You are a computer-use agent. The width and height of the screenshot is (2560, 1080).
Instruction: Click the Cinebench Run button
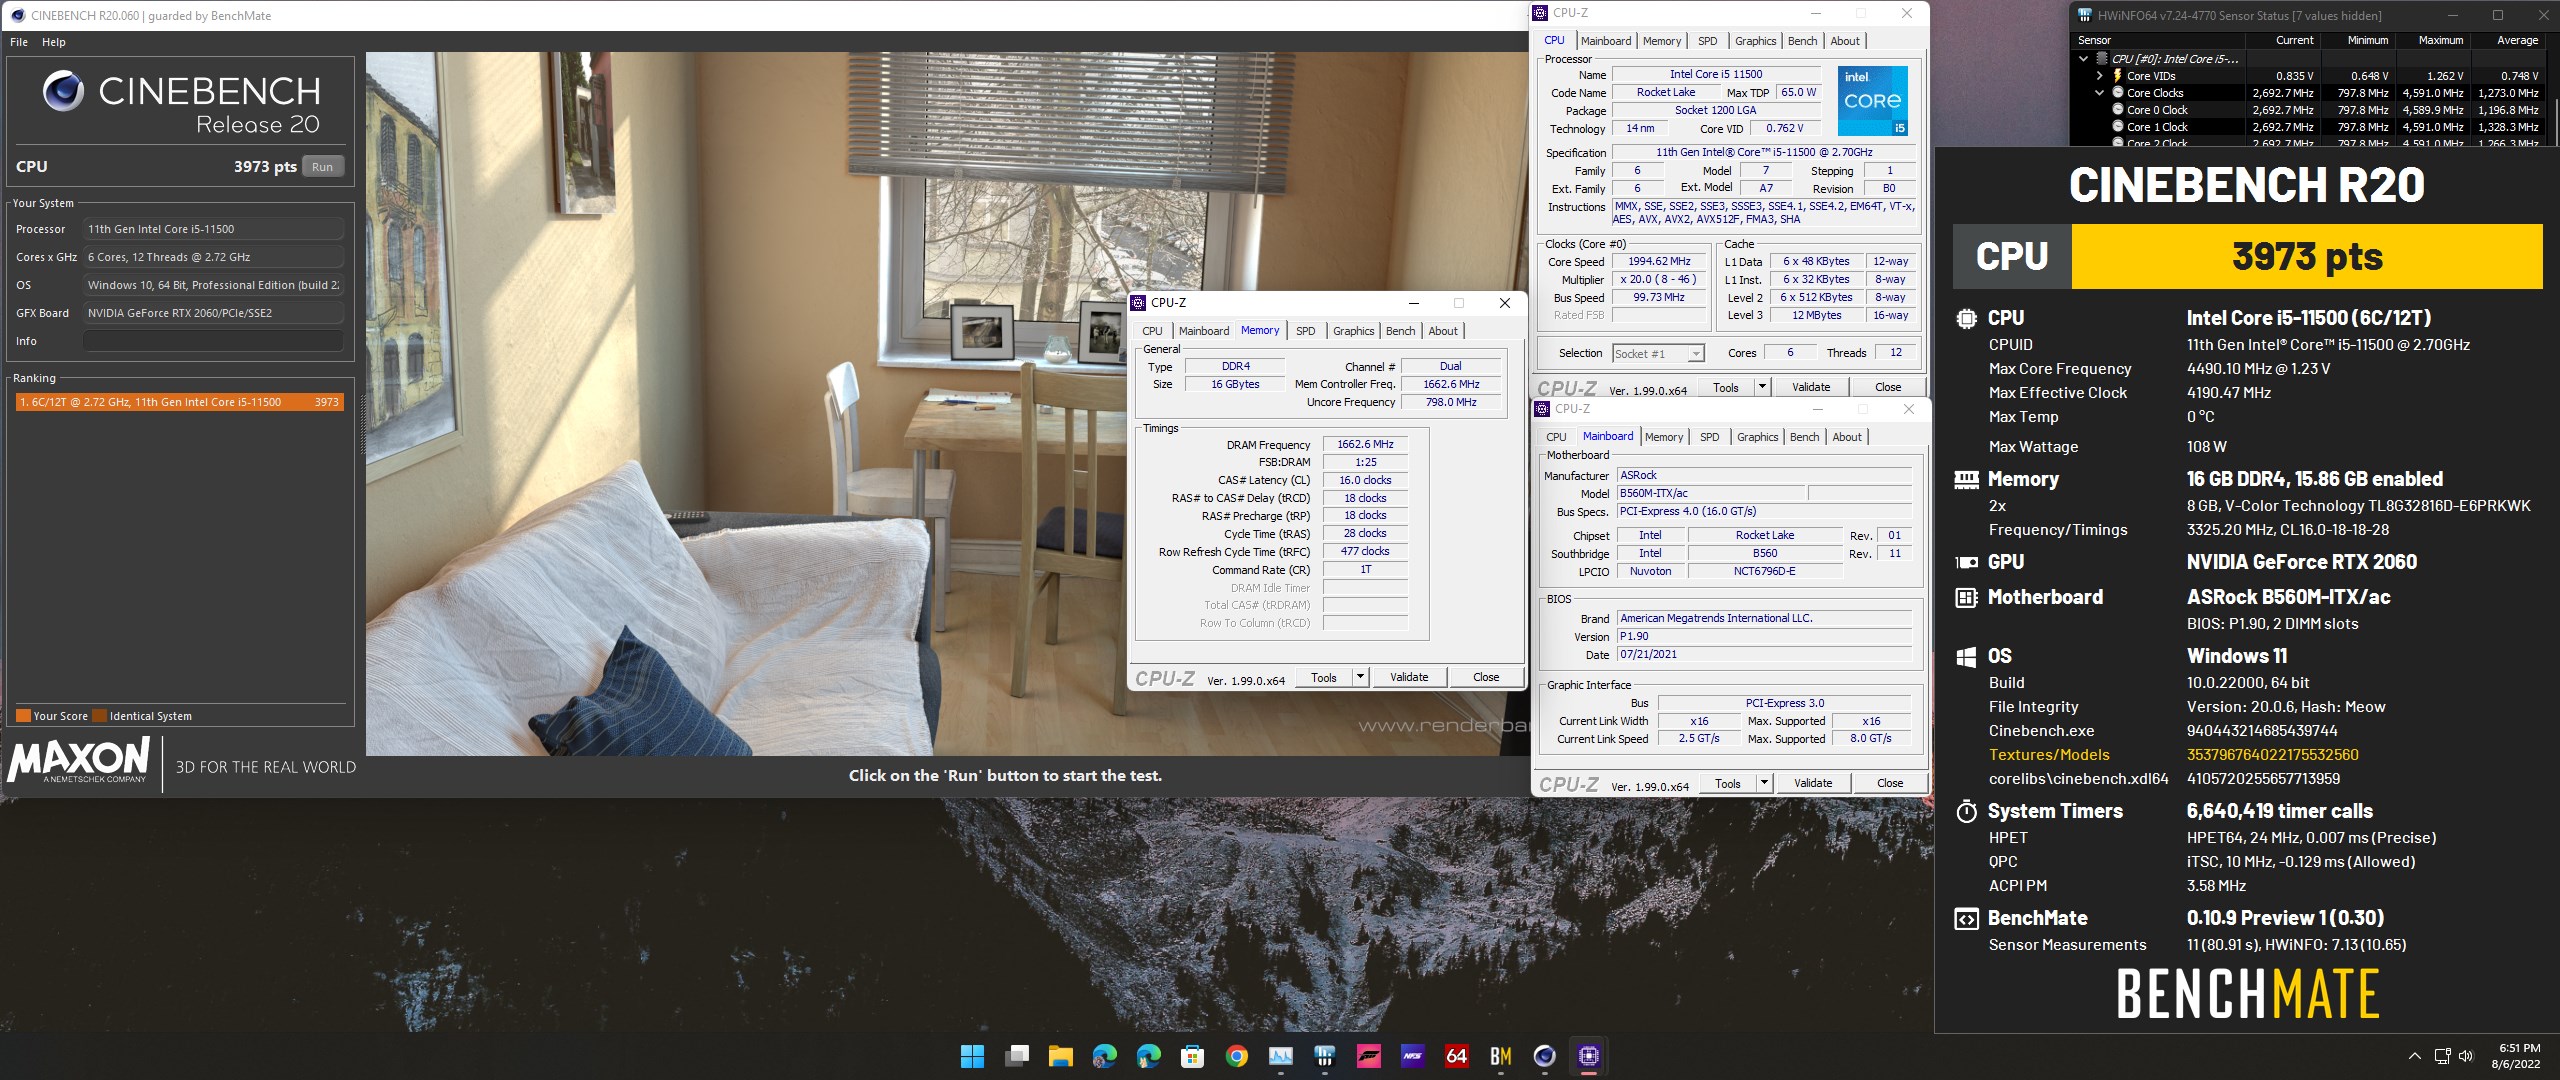(x=322, y=167)
